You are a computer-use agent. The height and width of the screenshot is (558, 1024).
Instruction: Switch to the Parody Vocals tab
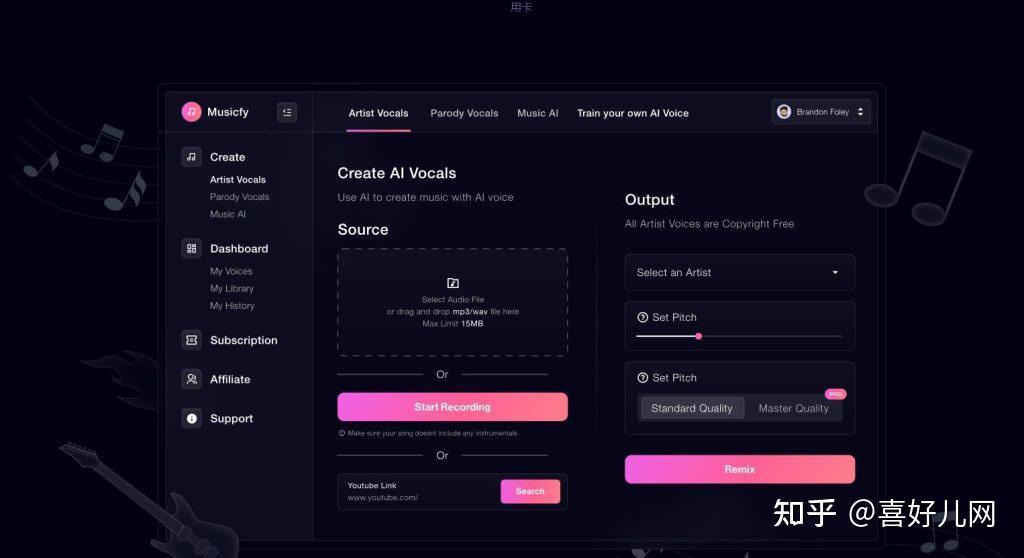[x=464, y=113]
